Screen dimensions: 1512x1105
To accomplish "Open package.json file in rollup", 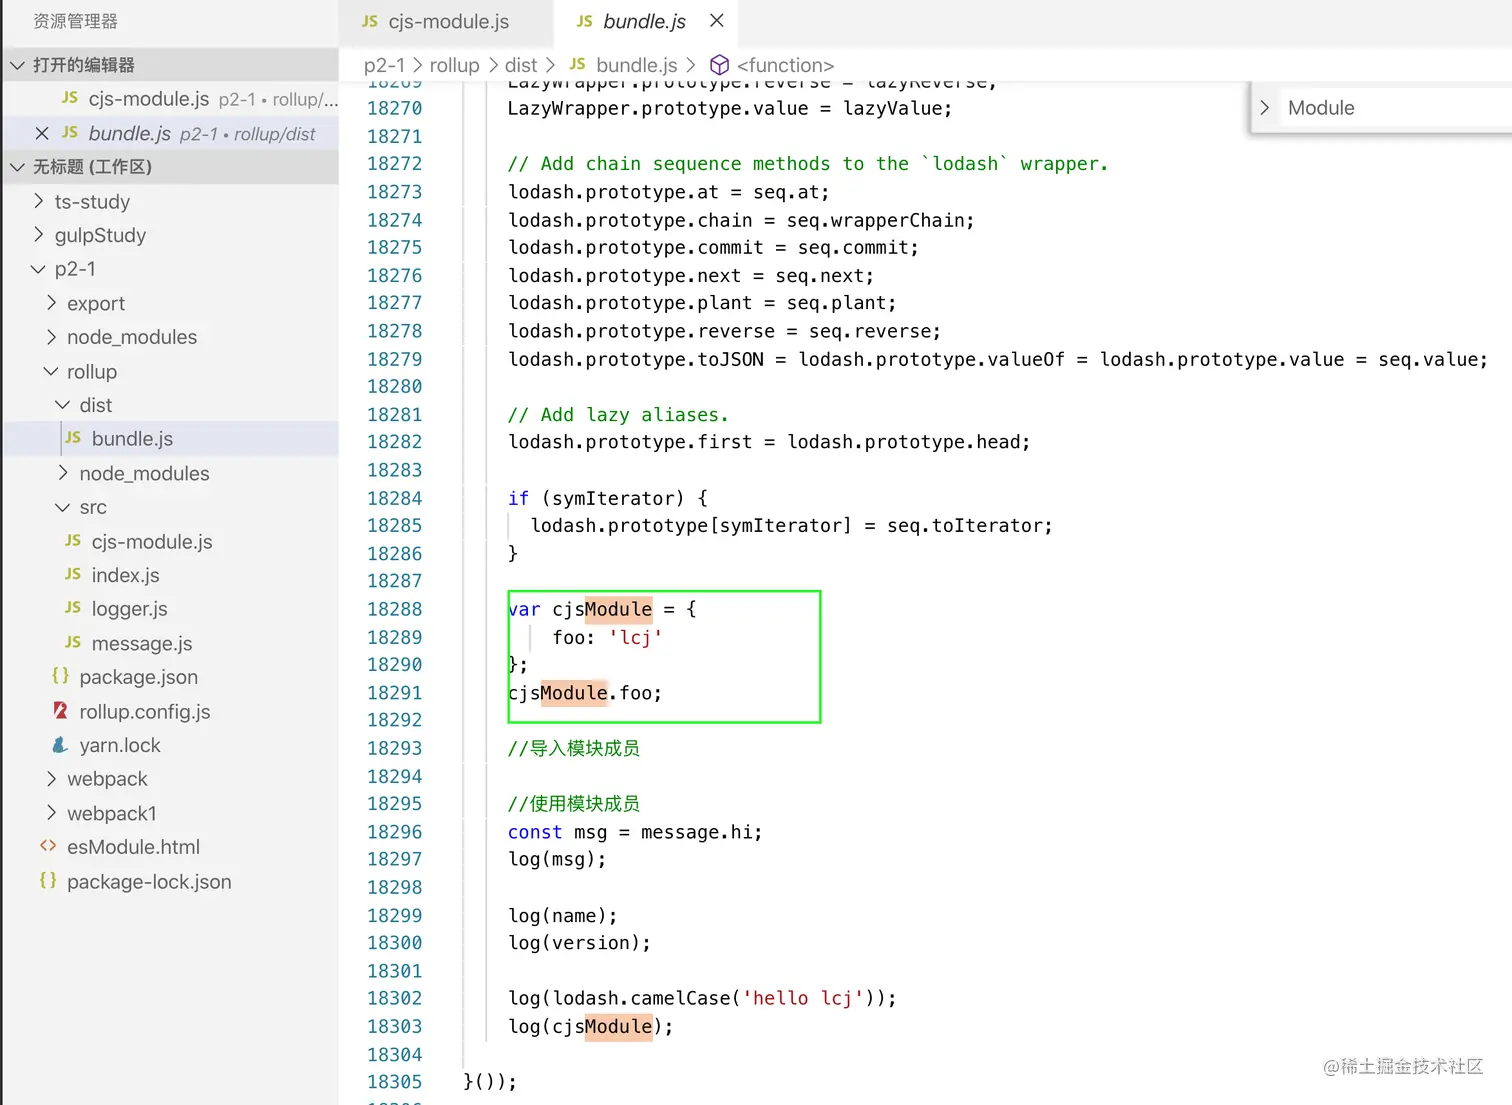I will tap(138, 677).
